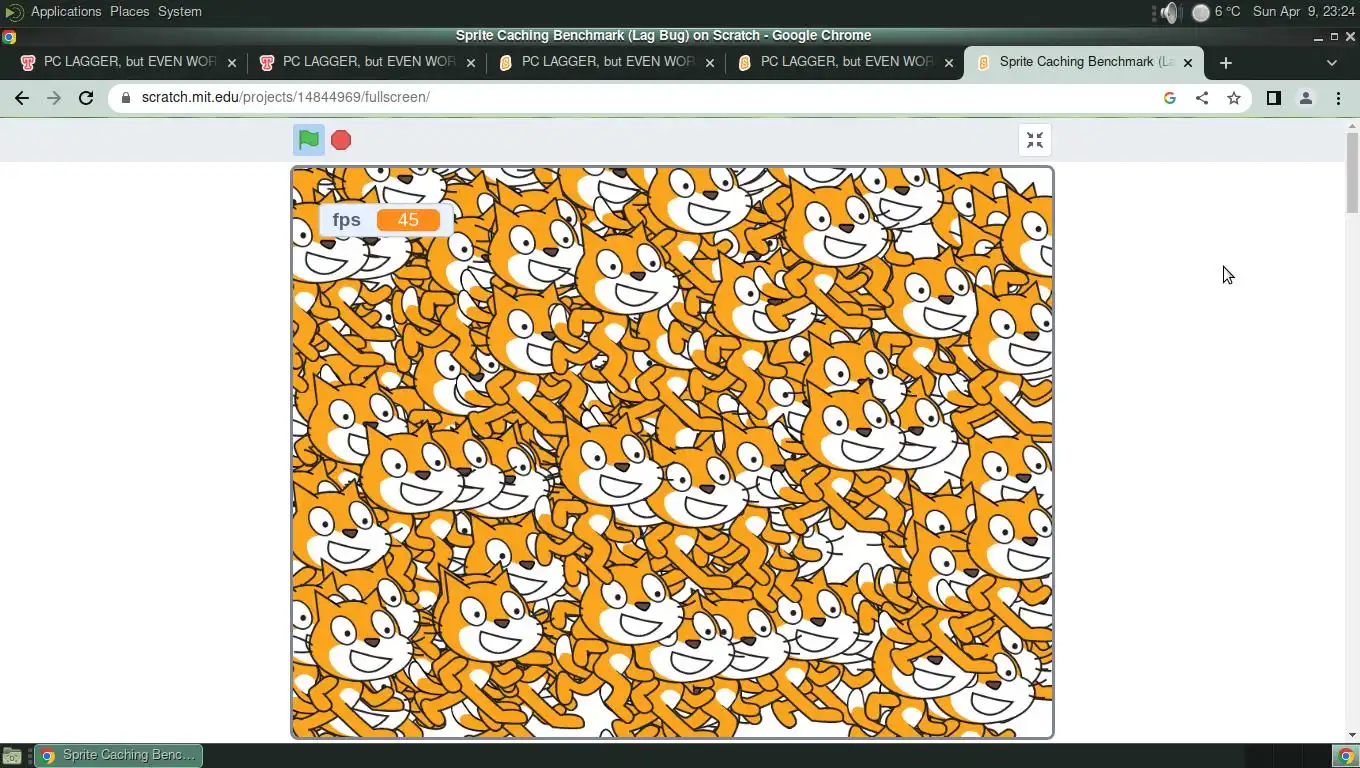The height and width of the screenshot is (768, 1360).
Task: Go back to previous page
Action: pyautogui.click(x=21, y=98)
